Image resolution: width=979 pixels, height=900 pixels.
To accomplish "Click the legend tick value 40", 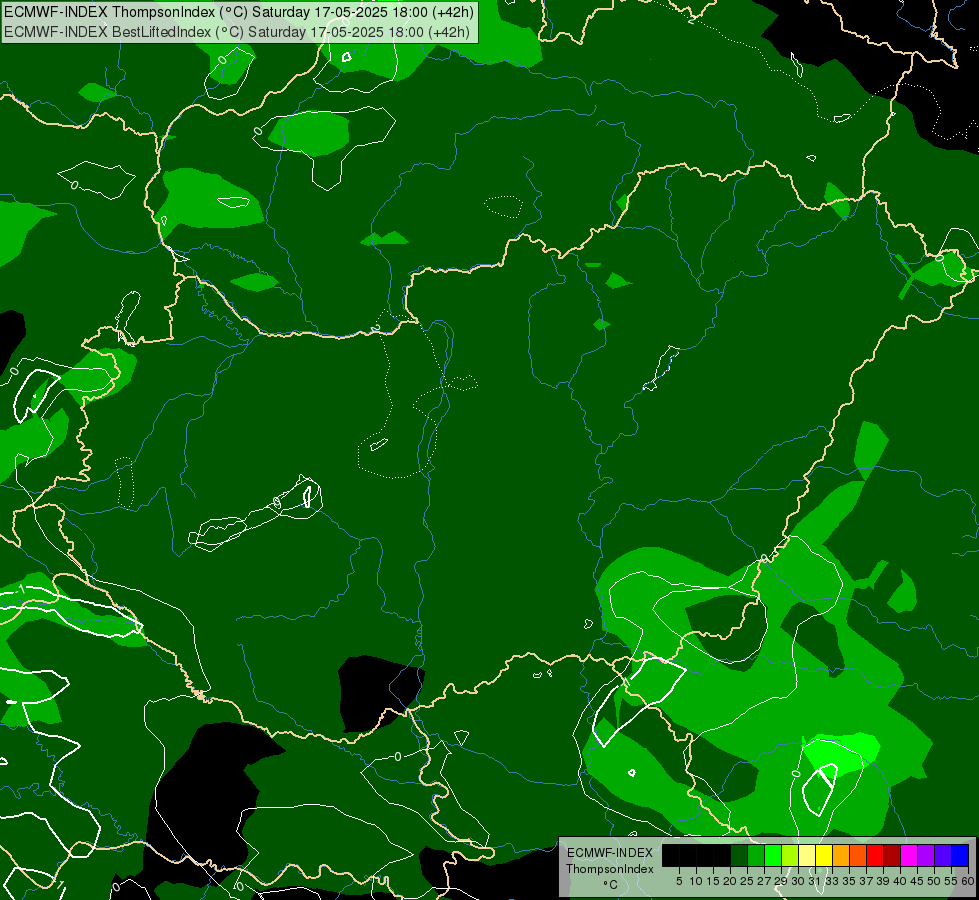I will [900, 881].
